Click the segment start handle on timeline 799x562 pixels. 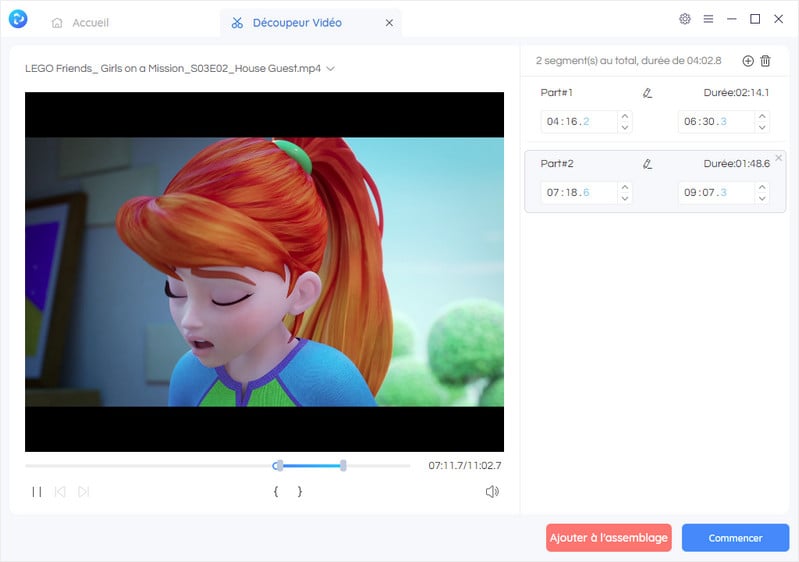point(280,465)
